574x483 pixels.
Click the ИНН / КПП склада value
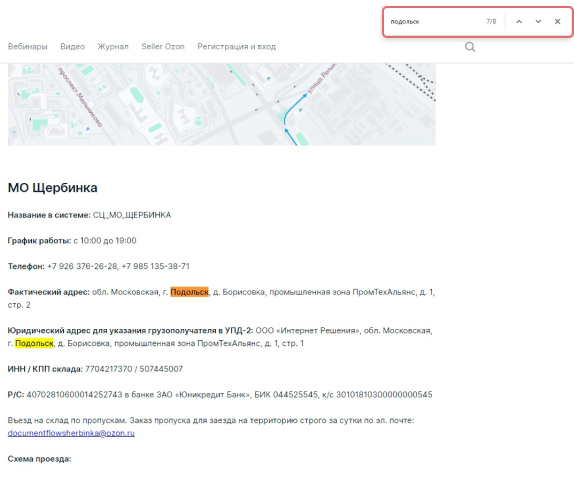(134, 369)
